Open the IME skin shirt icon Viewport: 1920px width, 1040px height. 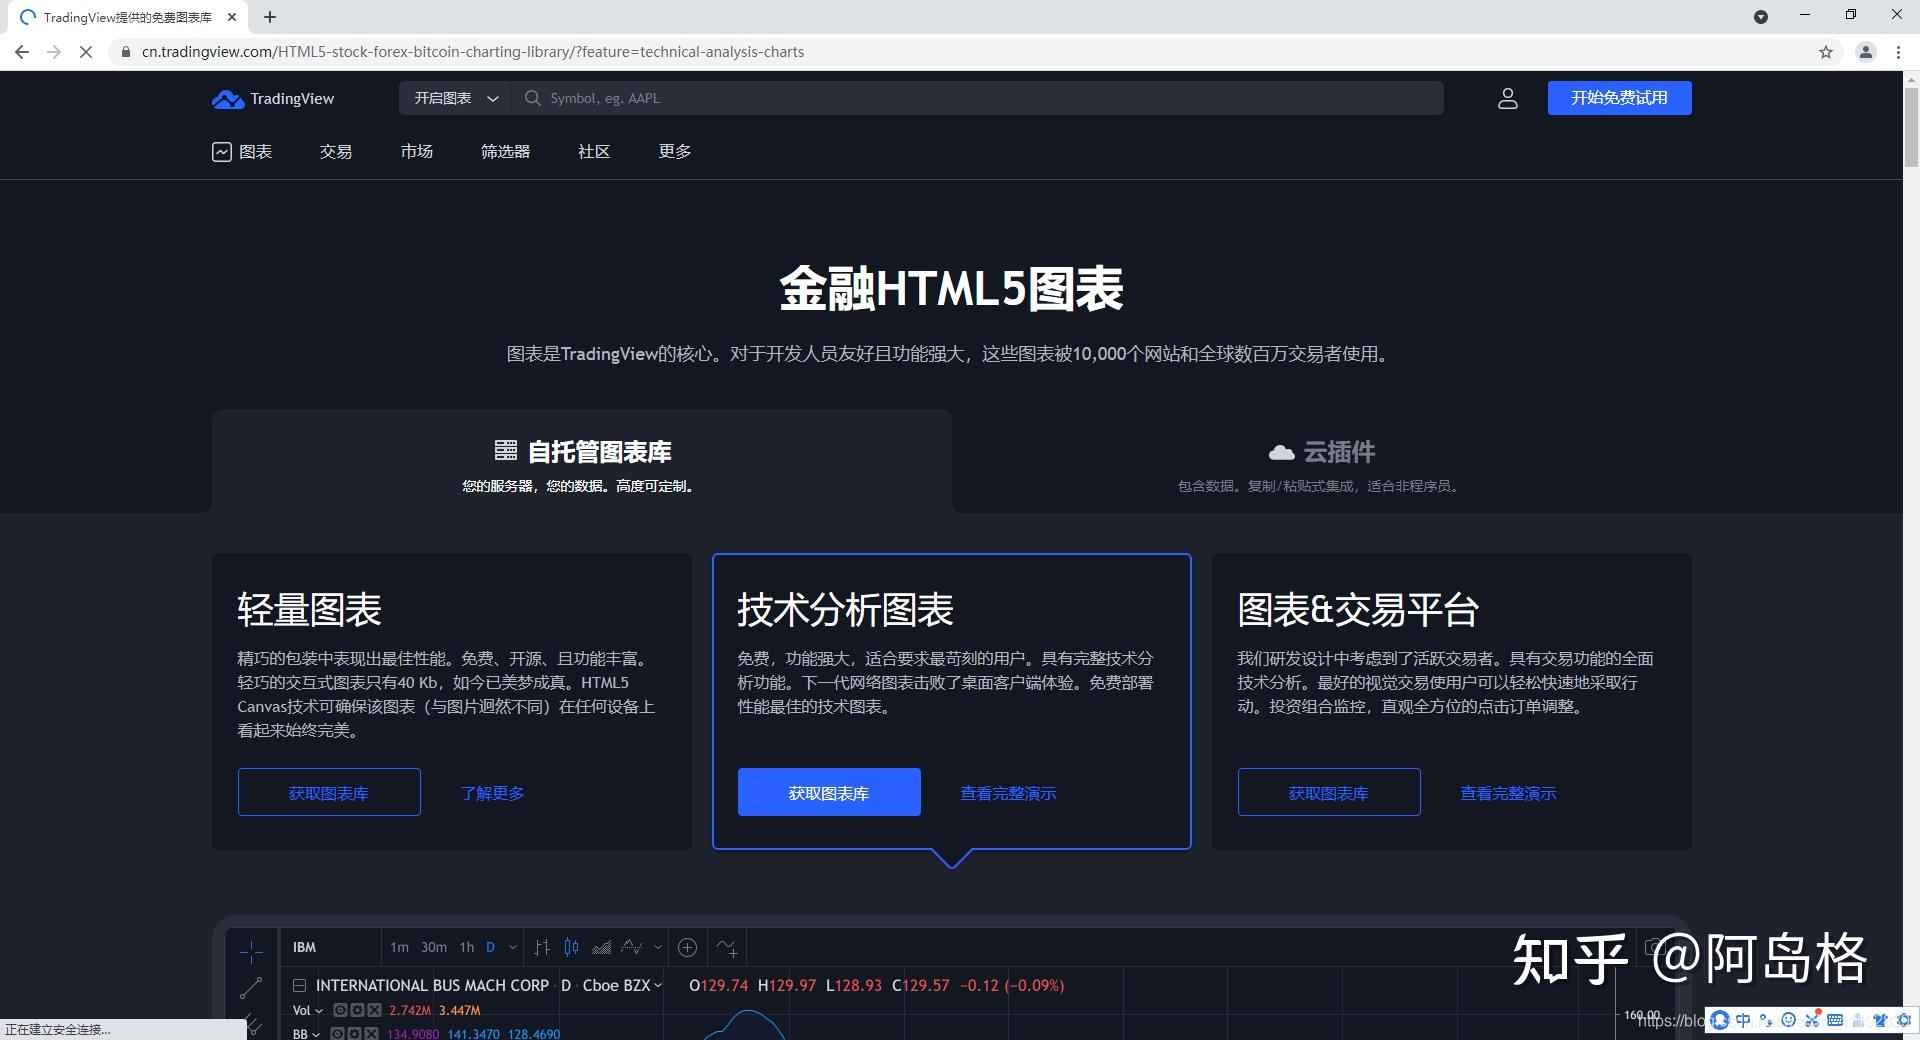tap(1881, 1020)
